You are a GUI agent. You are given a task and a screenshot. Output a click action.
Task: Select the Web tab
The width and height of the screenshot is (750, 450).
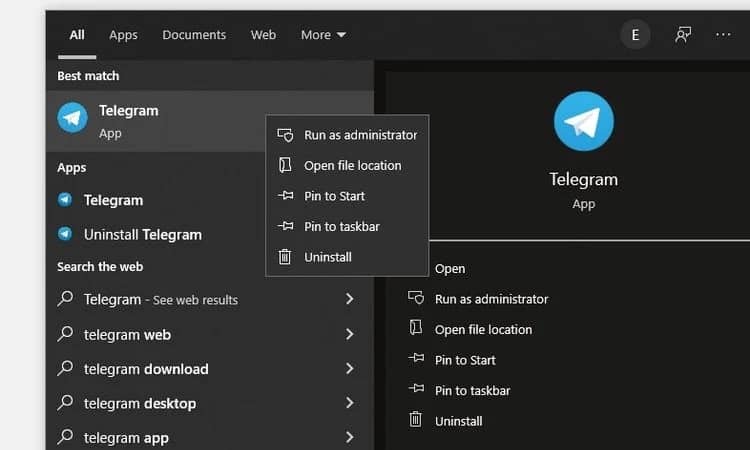coord(263,35)
